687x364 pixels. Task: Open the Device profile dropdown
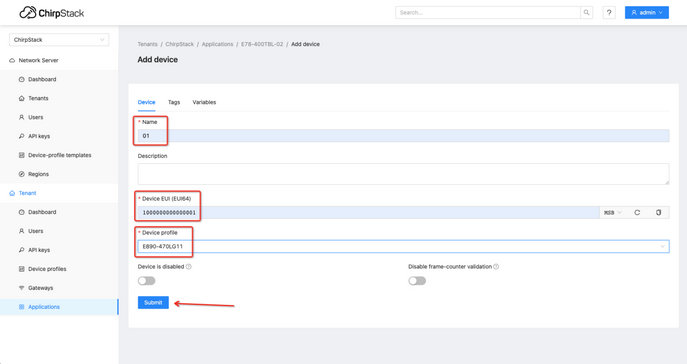click(x=404, y=247)
